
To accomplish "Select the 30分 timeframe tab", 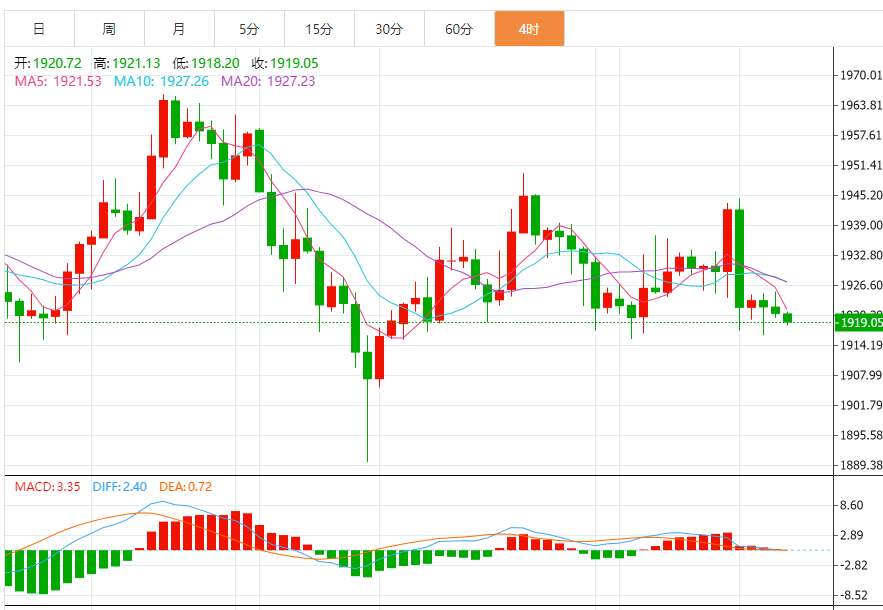I will click(x=389, y=29).
